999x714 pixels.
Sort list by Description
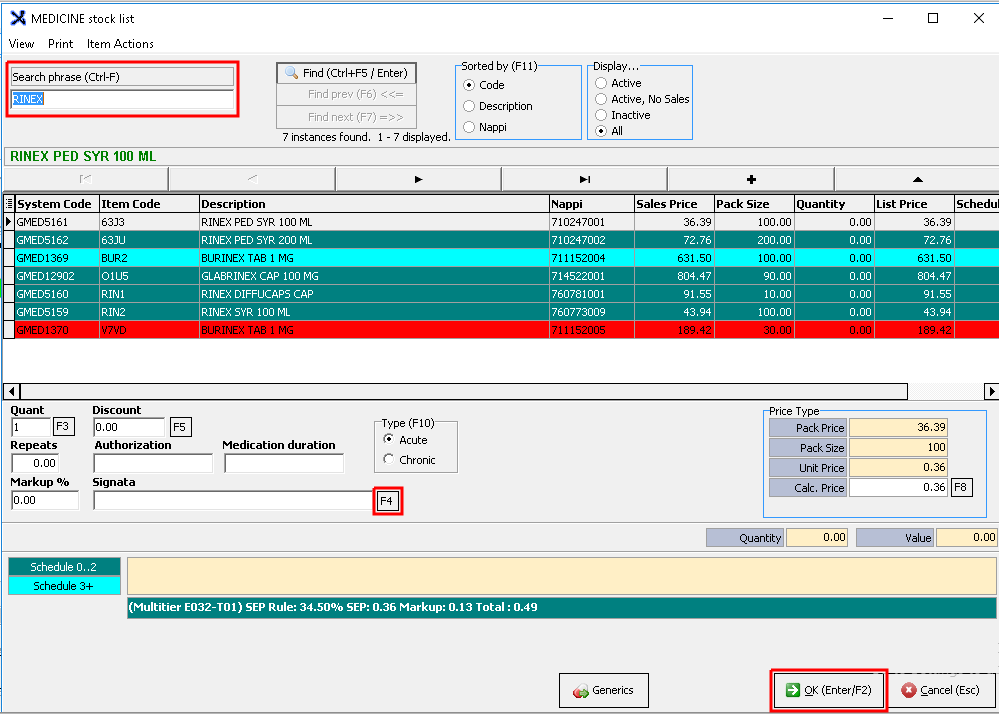[469, 106]
